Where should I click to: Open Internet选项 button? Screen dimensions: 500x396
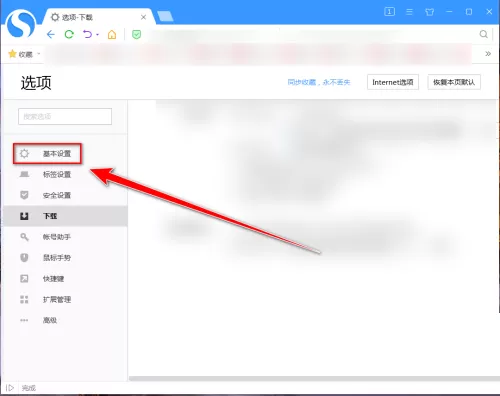pyautogui.click(x=393, y=82)
